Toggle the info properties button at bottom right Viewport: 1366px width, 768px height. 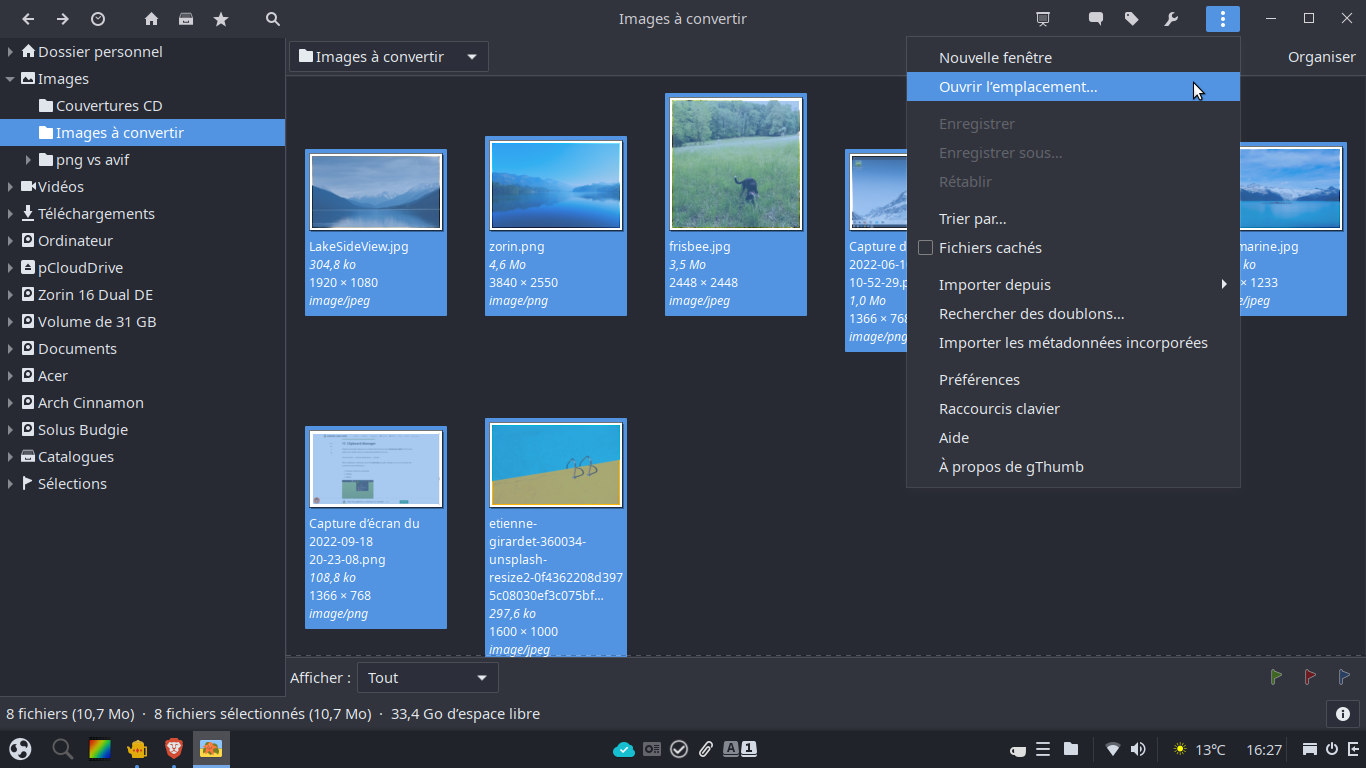coord(1342,714)
